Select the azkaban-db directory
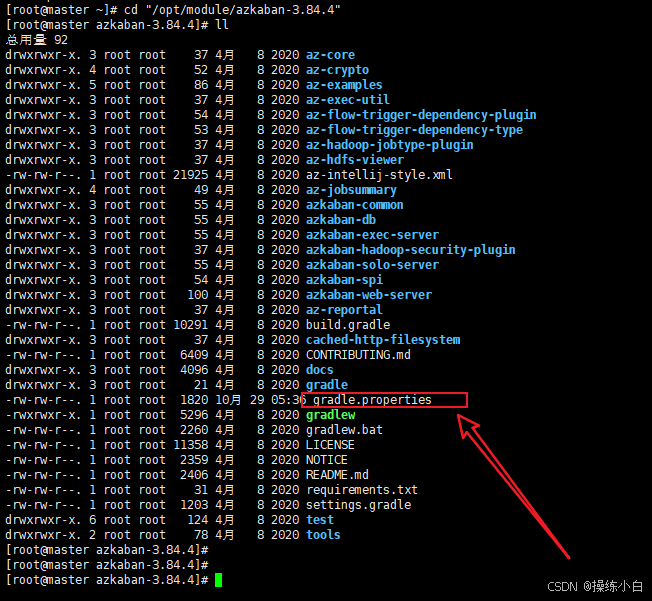 click(341, 220)
